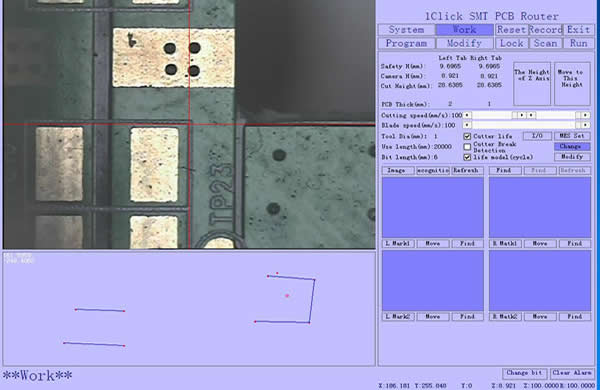600x390 pixels.
Task: Open the Record panel
Action: click(545, 30)
